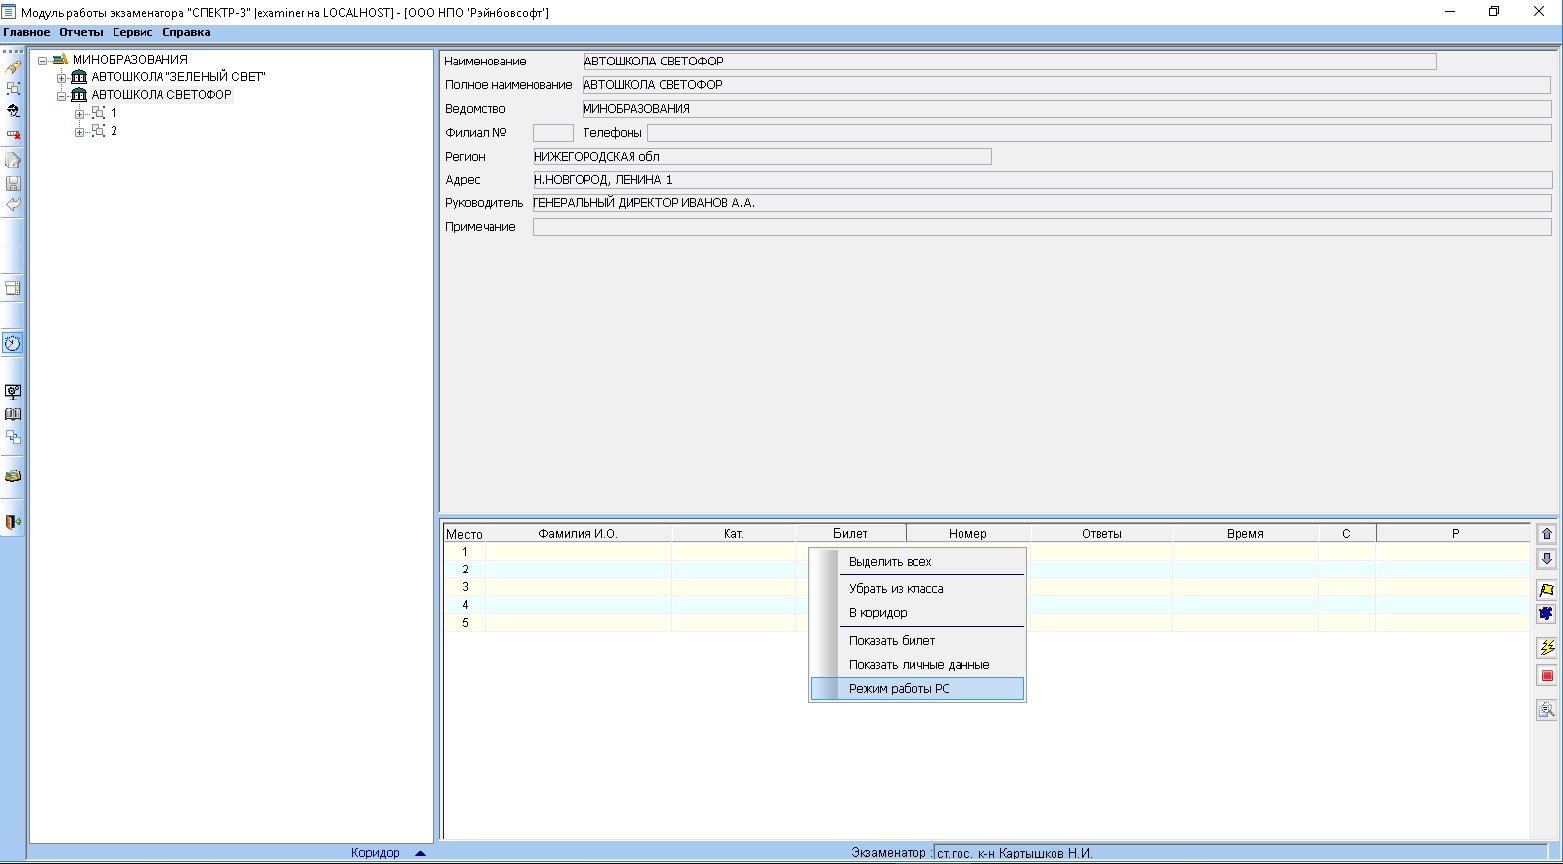
Task: Click the examiner name in status bar
Action: click(1015, 854)
